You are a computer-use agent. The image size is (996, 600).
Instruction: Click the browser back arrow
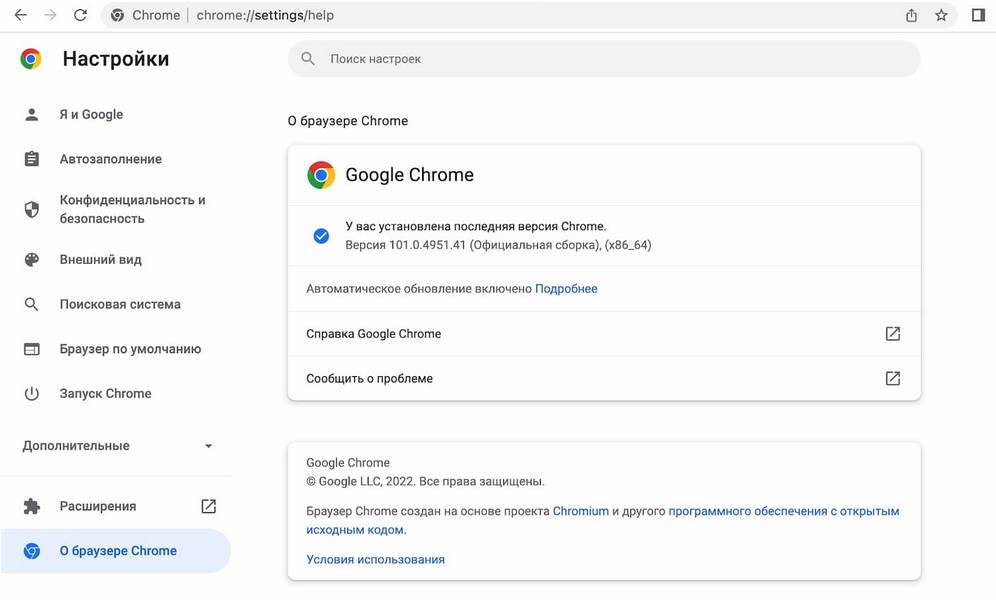[x=20, y=15]
